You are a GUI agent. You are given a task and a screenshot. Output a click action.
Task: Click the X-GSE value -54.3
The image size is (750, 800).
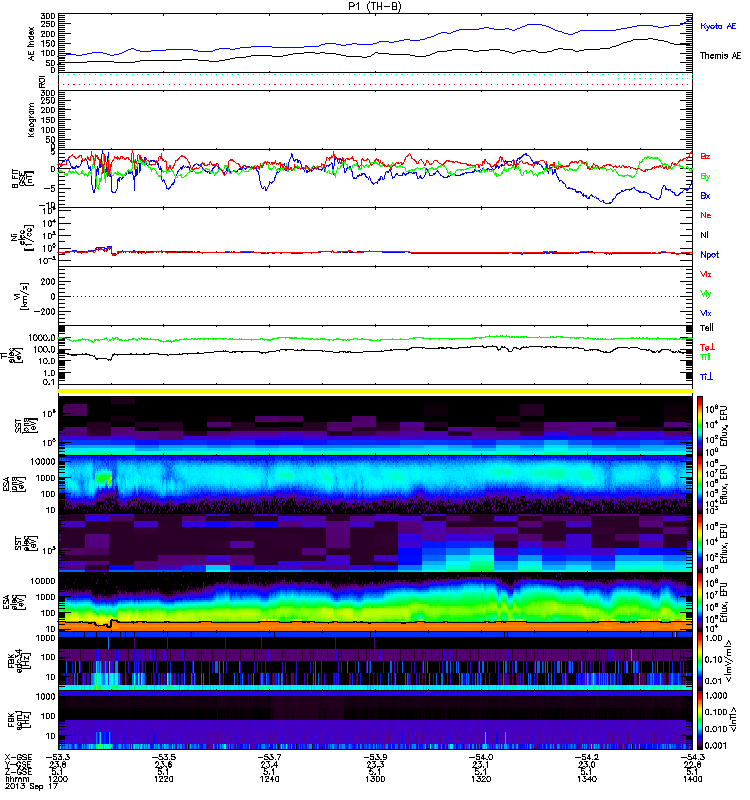pos(692,757)
